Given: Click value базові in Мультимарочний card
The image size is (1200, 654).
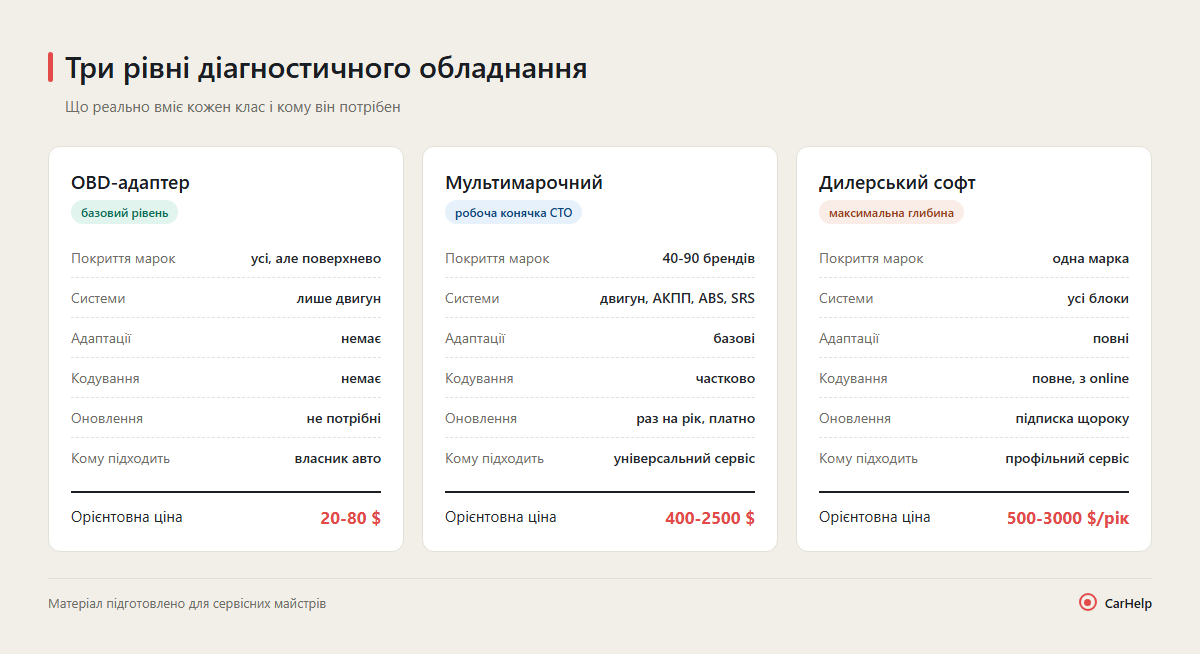Looking at the screenshot, I should pos(734,338).
